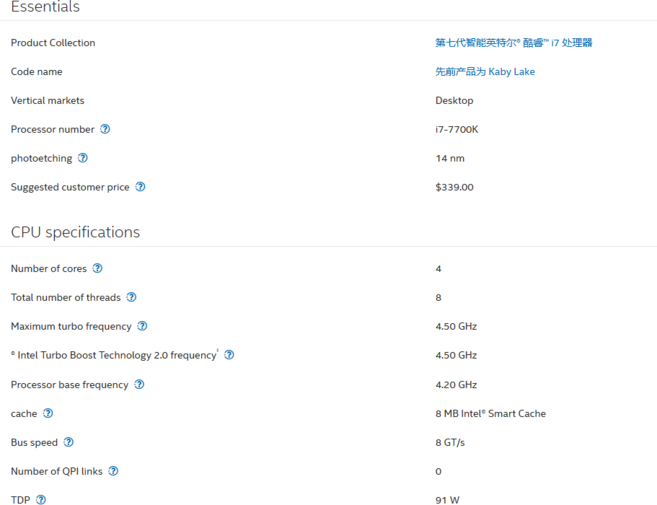Screen dimensions: 657x505
Task: Click the 8 GT/s bus speed value
Action: click(450, 443)
